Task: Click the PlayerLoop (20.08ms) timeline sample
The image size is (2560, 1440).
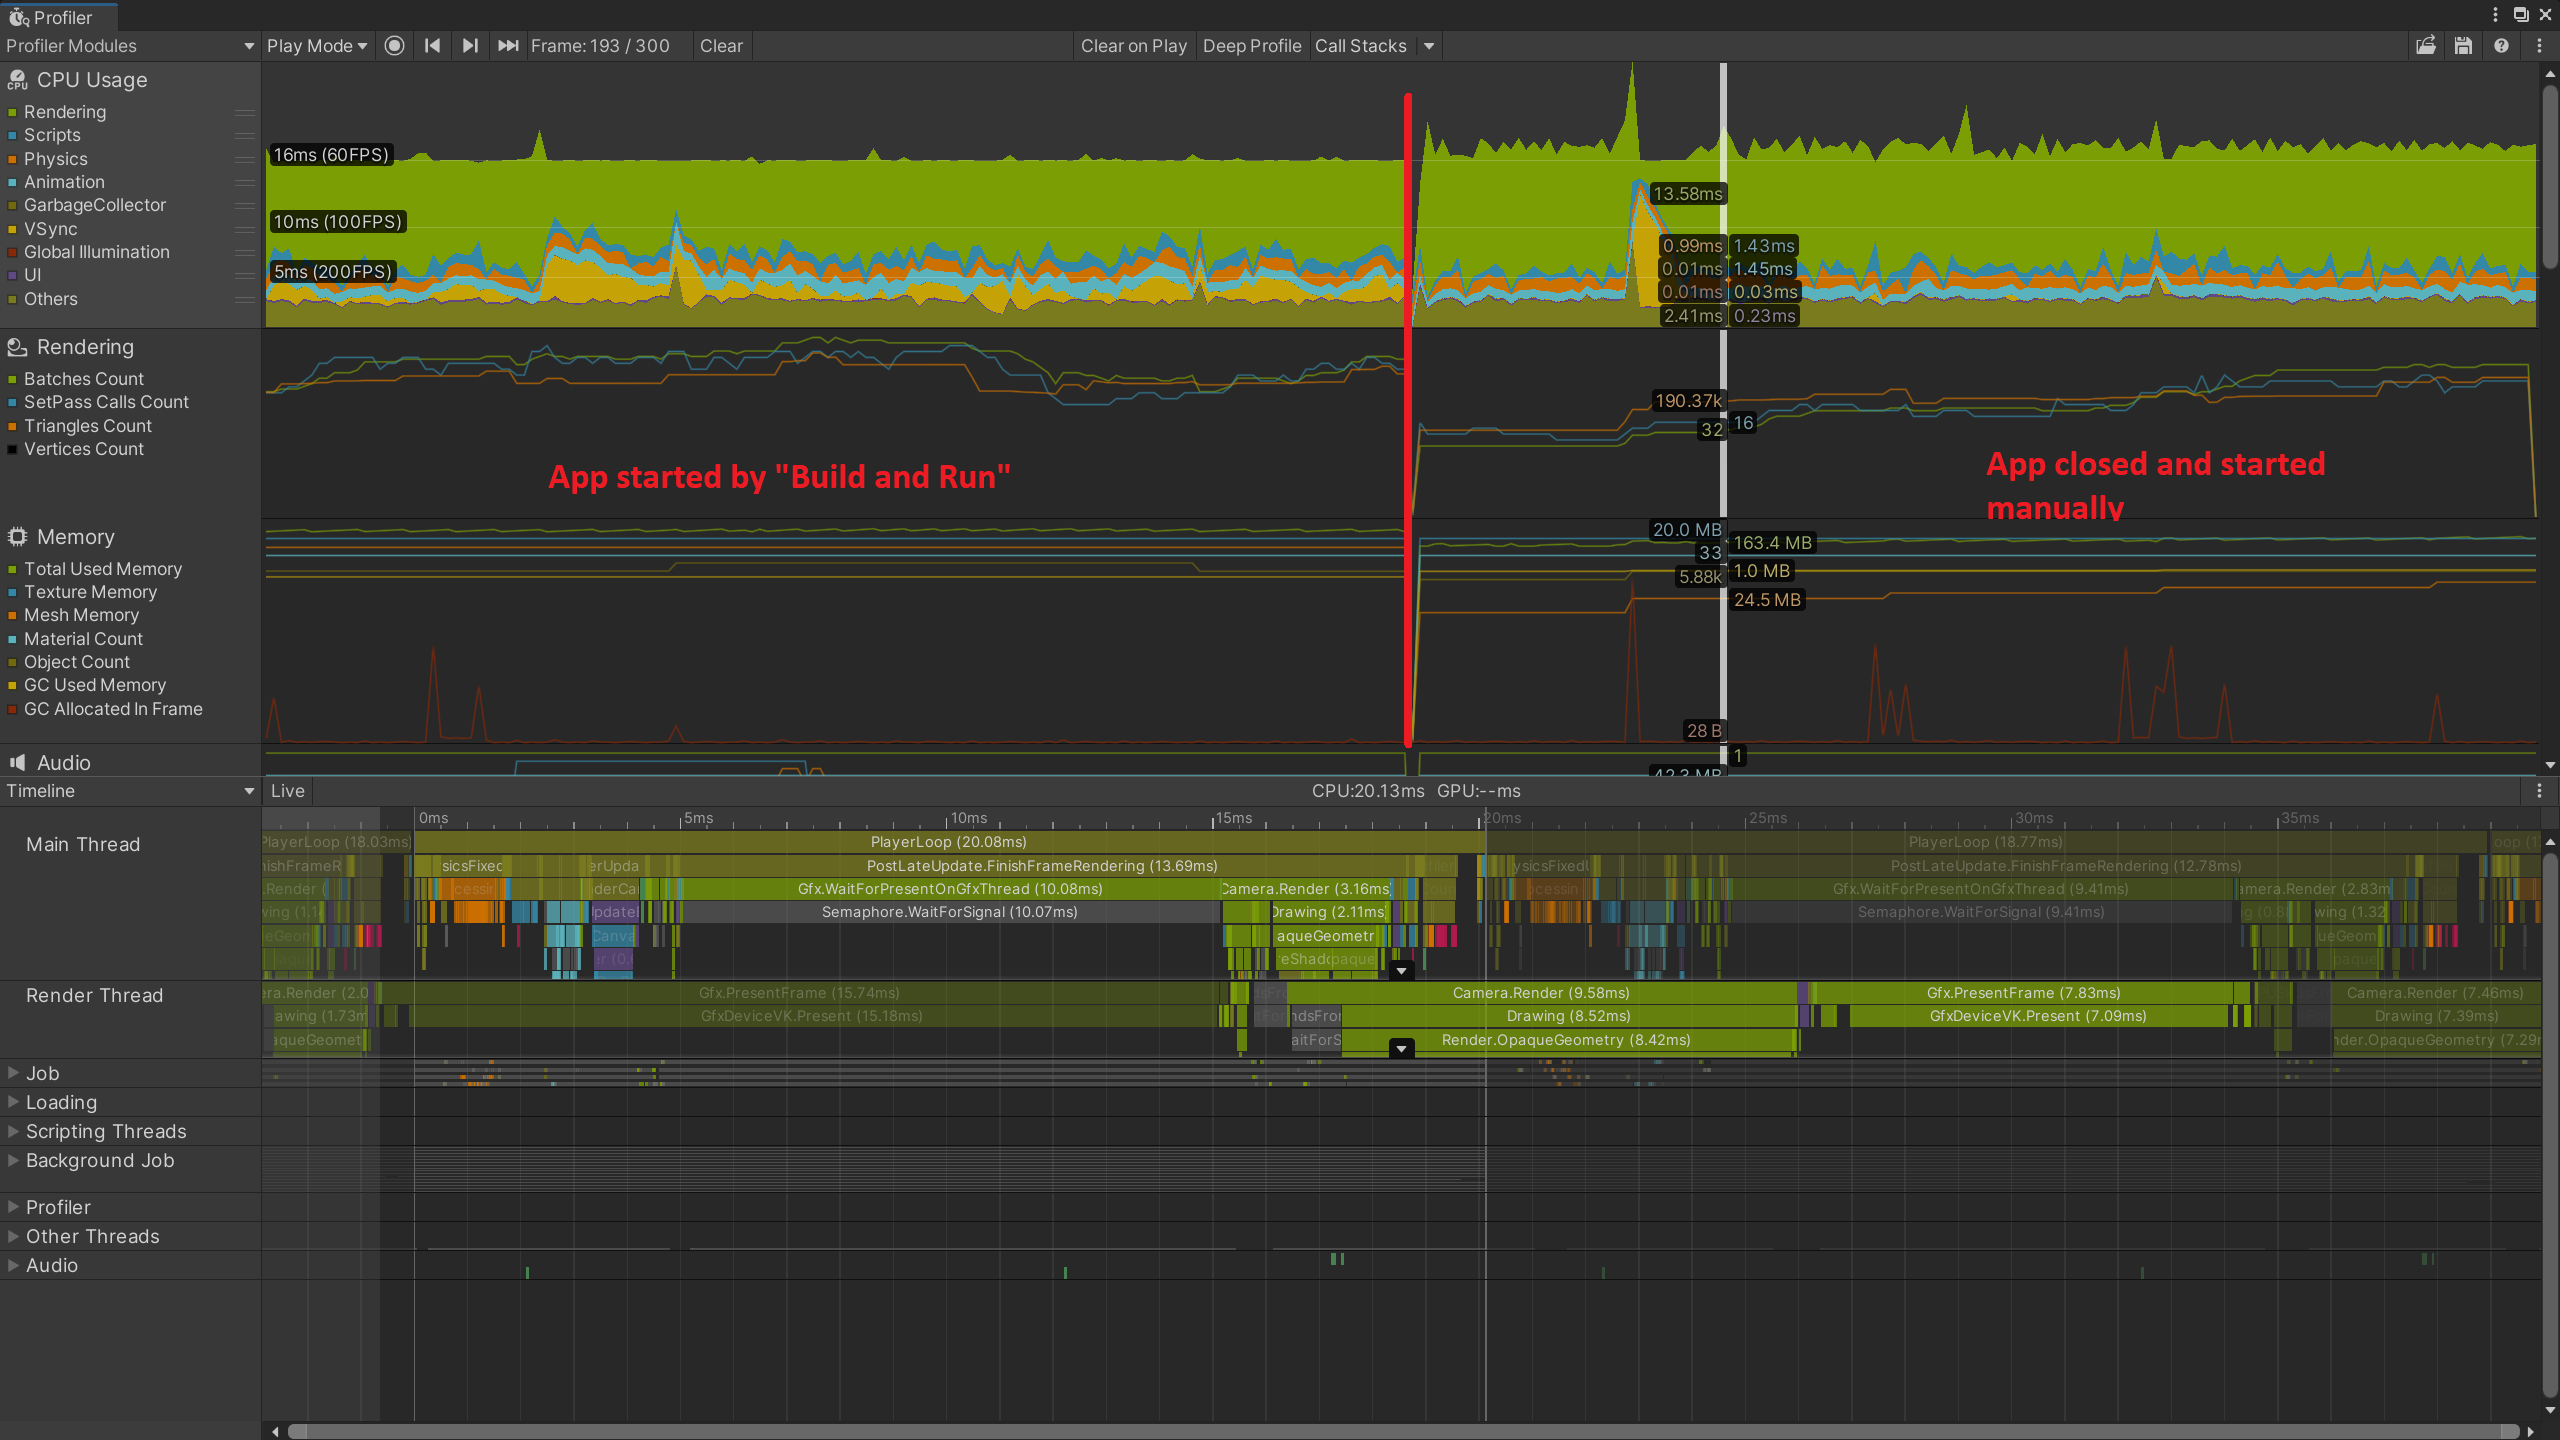Action: [x=948, y=842]
